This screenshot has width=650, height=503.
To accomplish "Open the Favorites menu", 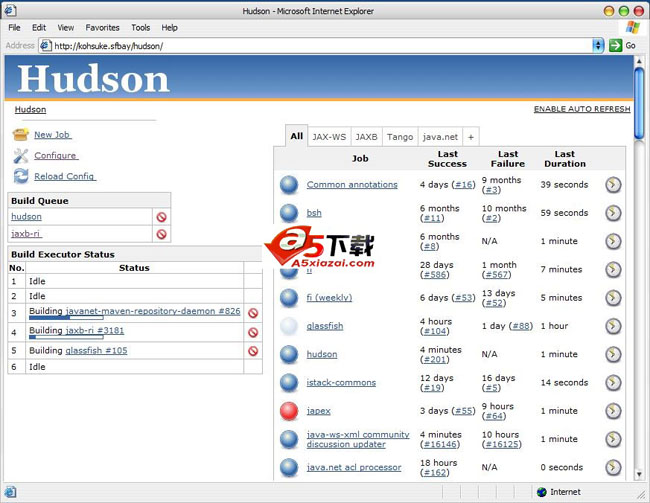I will click(x=102, y=28).
